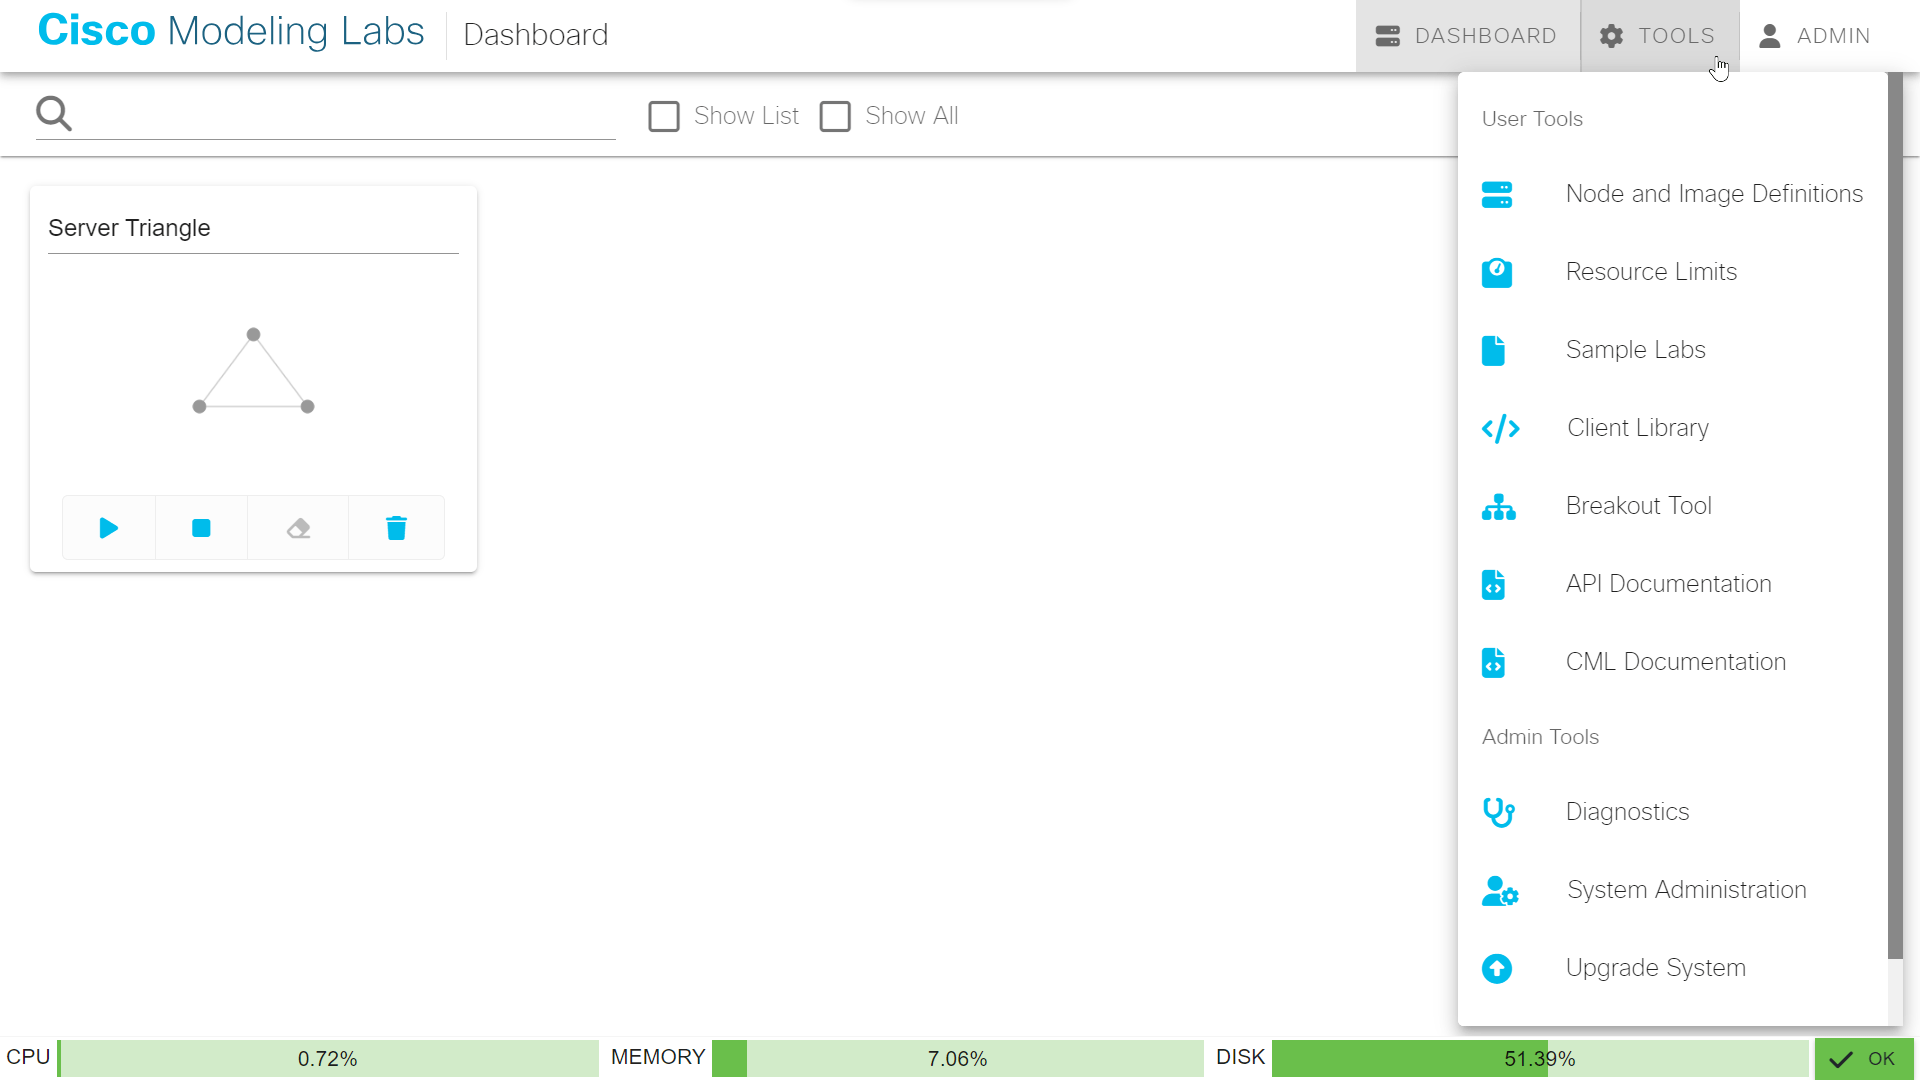This screenshot has height=1080, width=1920.
Task: Select the Resource Limits tool
Action: (x=1651, y=271)
